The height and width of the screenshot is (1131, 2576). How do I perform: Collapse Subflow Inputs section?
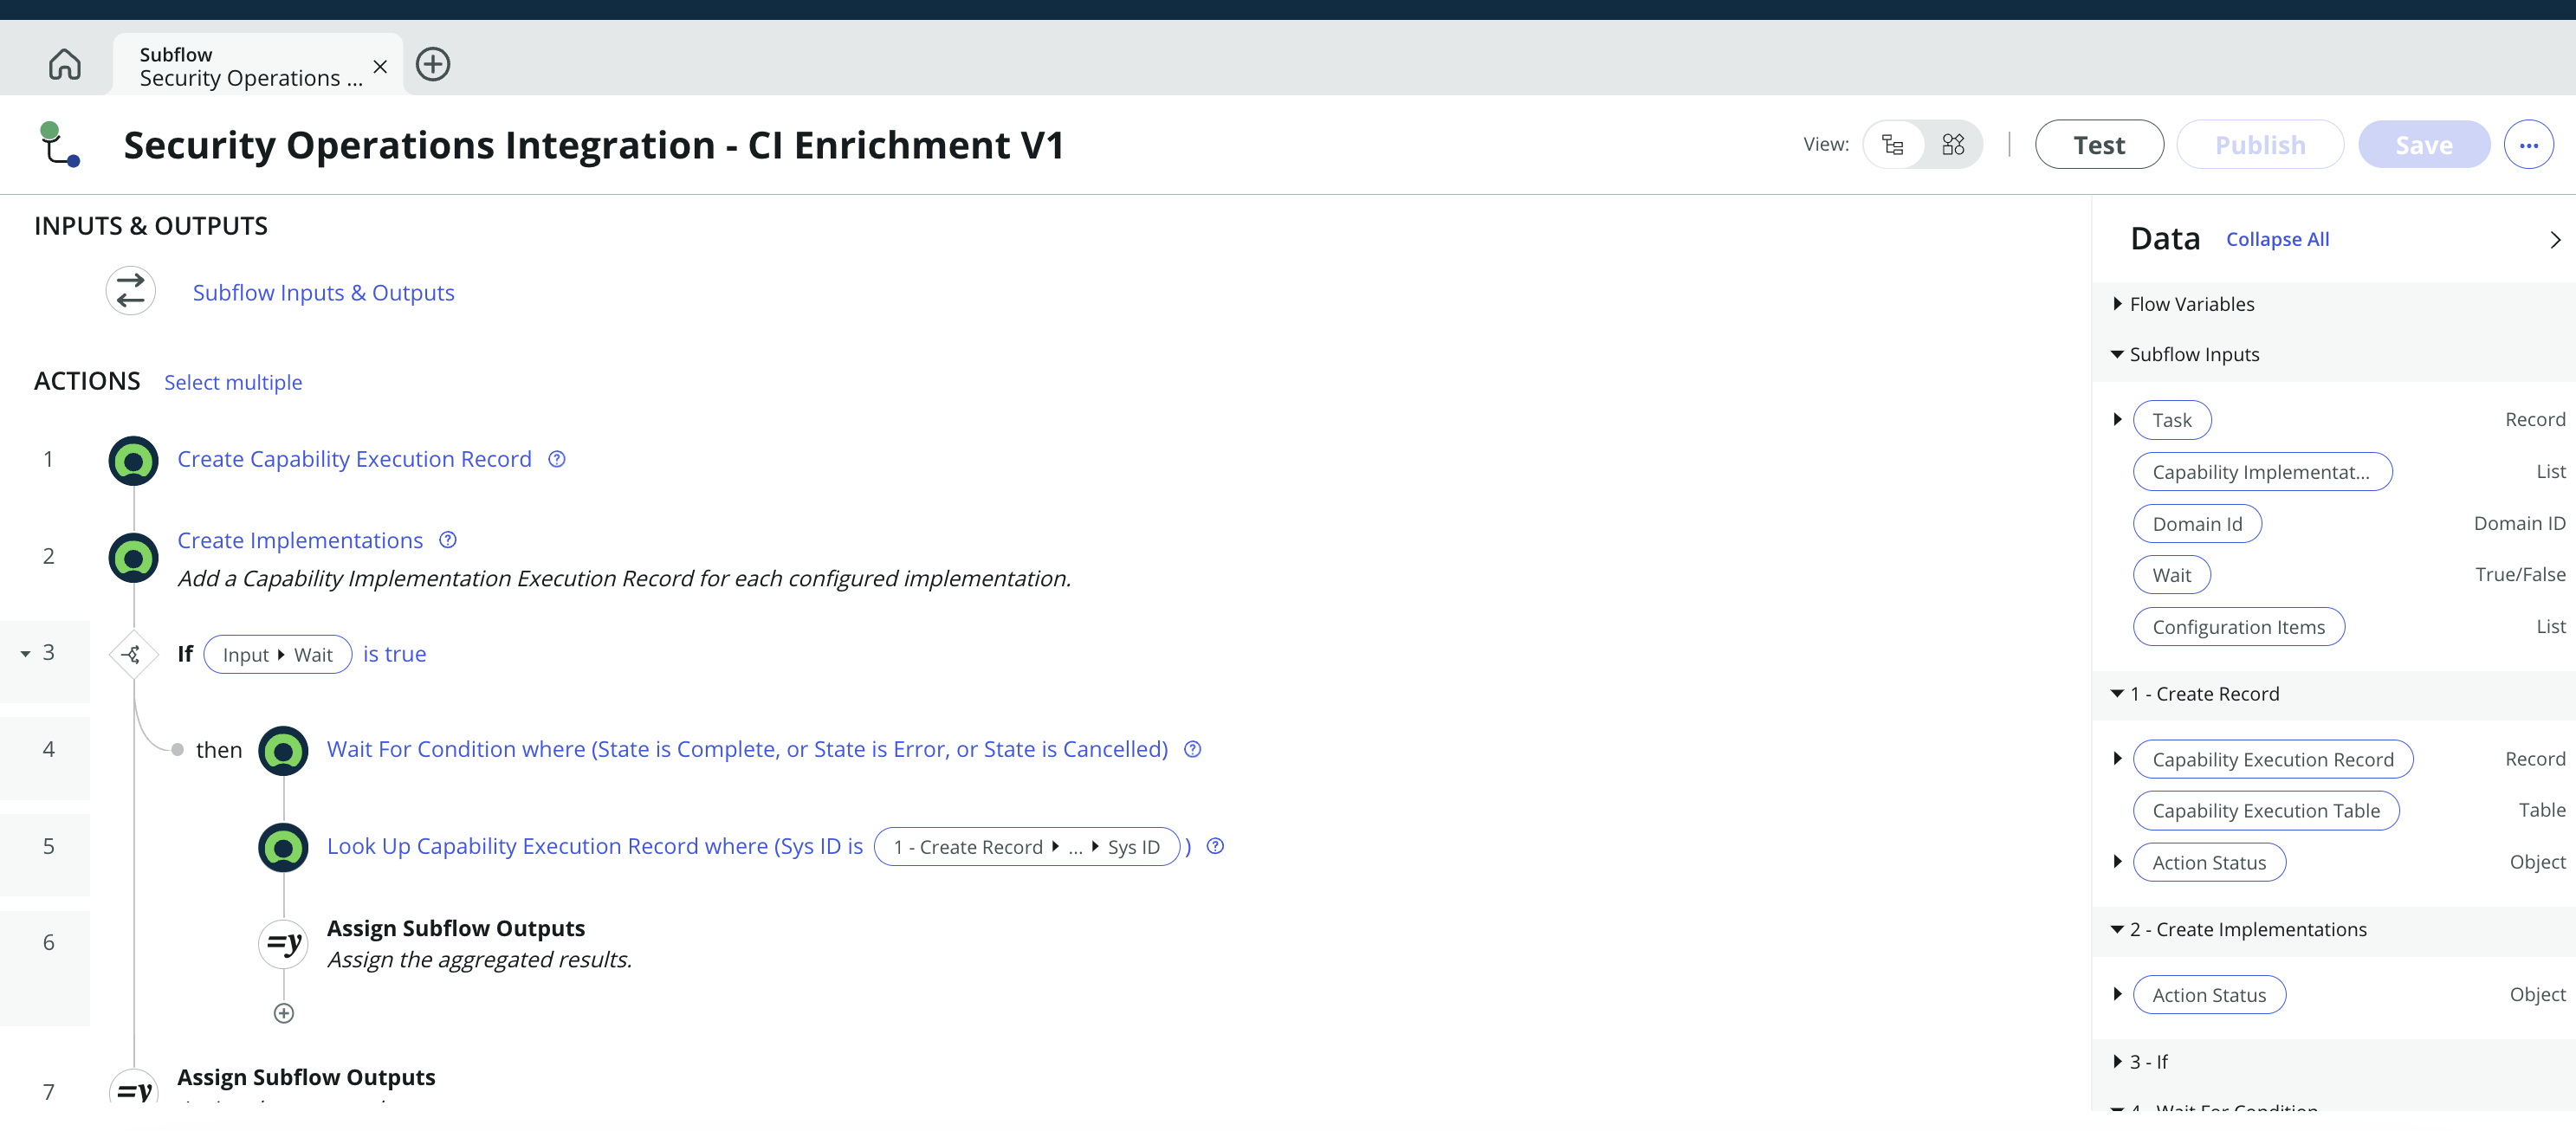click(x=2117, y=354)
